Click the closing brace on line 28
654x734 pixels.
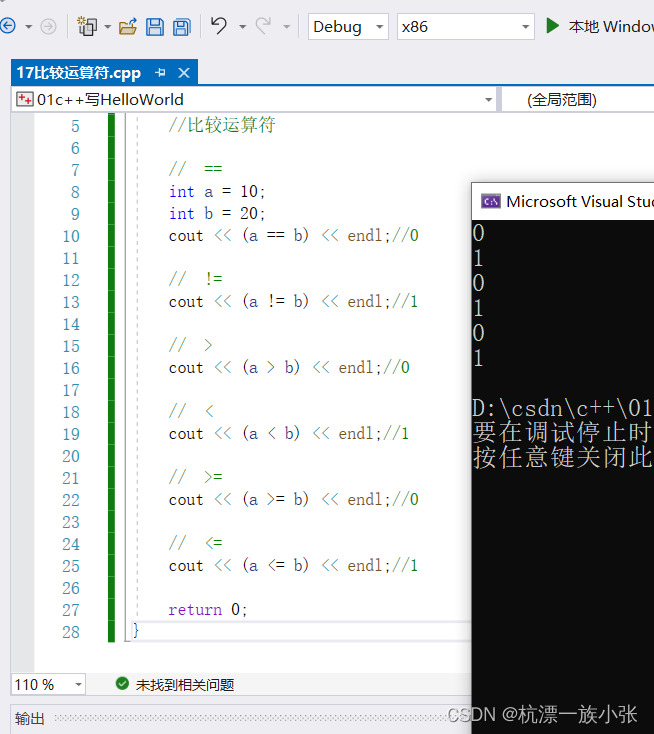click(x=136, y=631)
